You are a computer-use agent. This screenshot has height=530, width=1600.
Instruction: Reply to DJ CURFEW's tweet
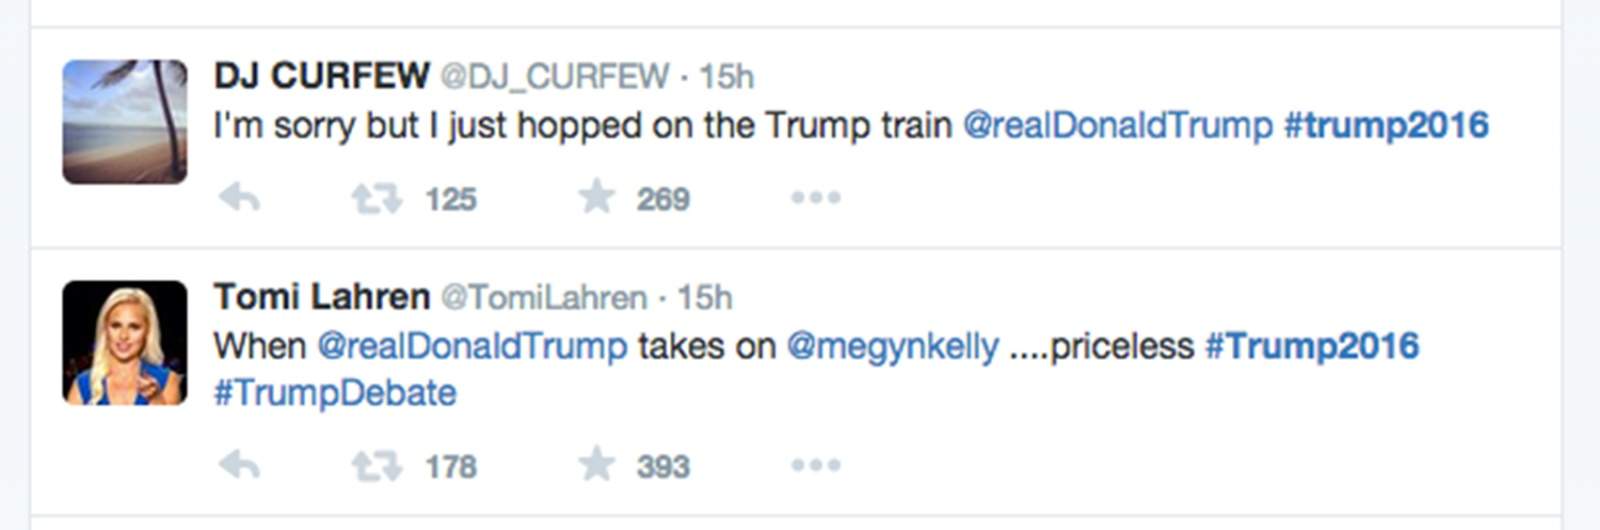(240, 198)
